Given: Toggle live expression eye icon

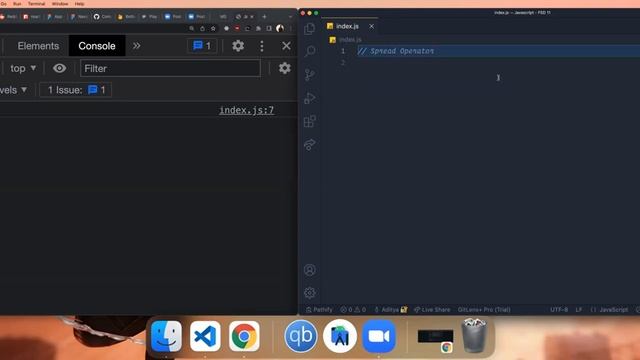Looking at the screenshot, I should (x=59, y=68).
